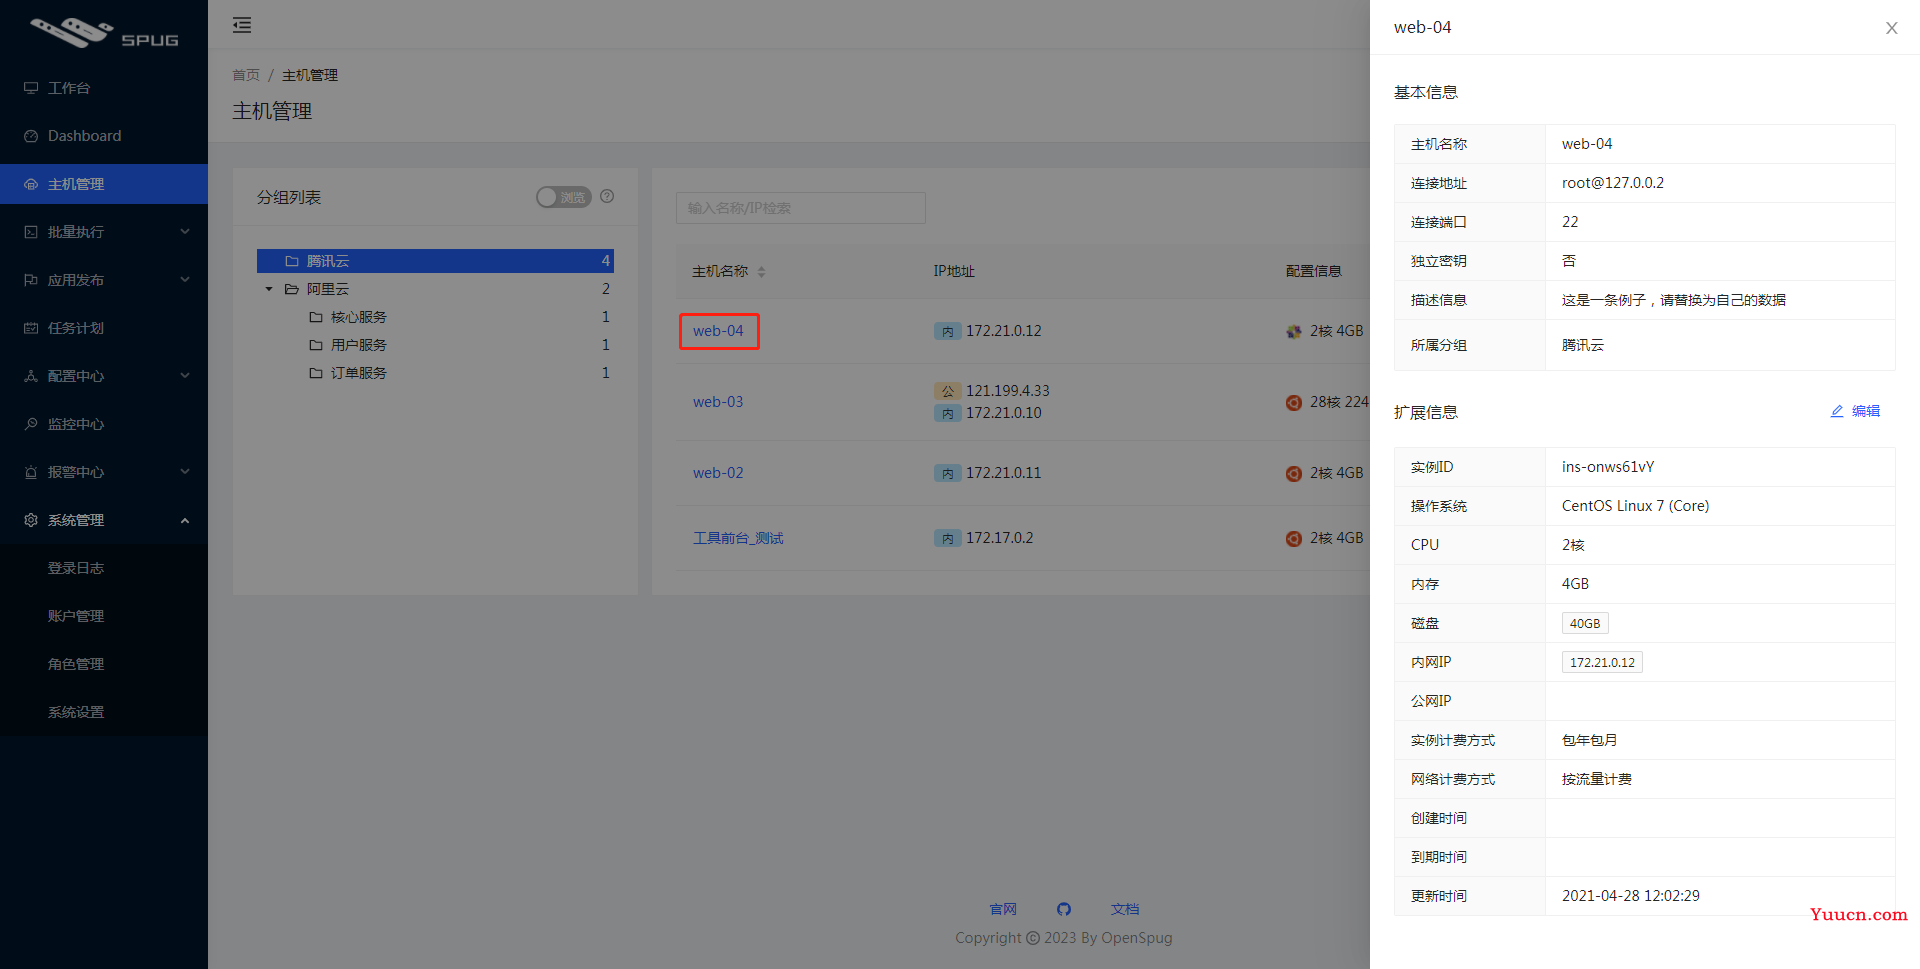Screen dimensions: 1920x969
Task: Collapse the sidebar with the menu-fold icon
Action: pos(242,25)
